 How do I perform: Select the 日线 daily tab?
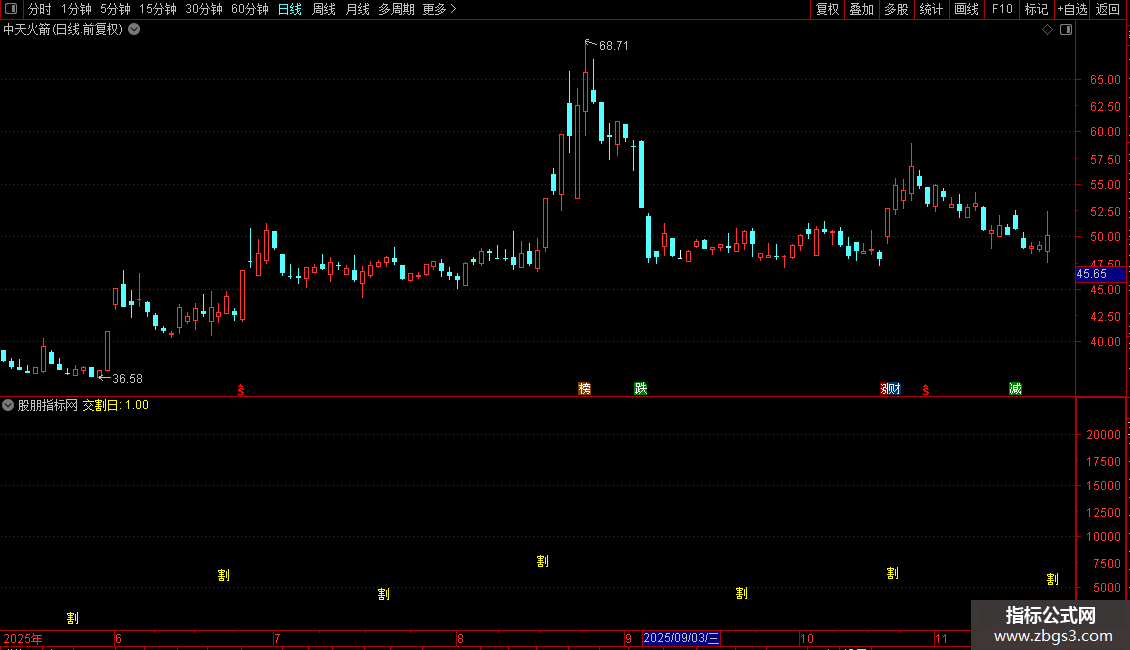290,9
